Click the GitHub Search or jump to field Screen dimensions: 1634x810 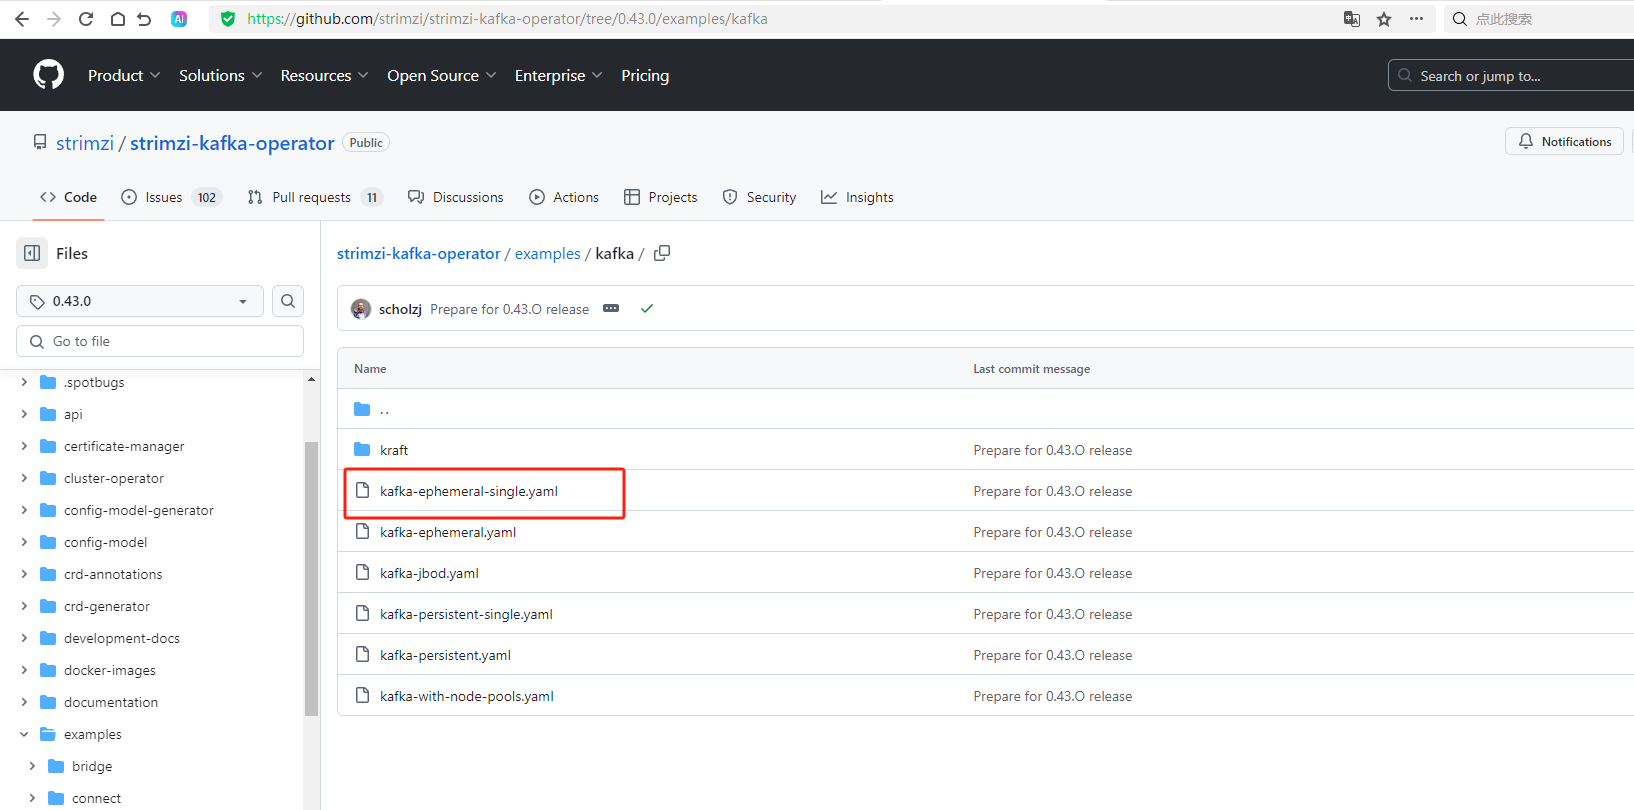point(1512,76)
